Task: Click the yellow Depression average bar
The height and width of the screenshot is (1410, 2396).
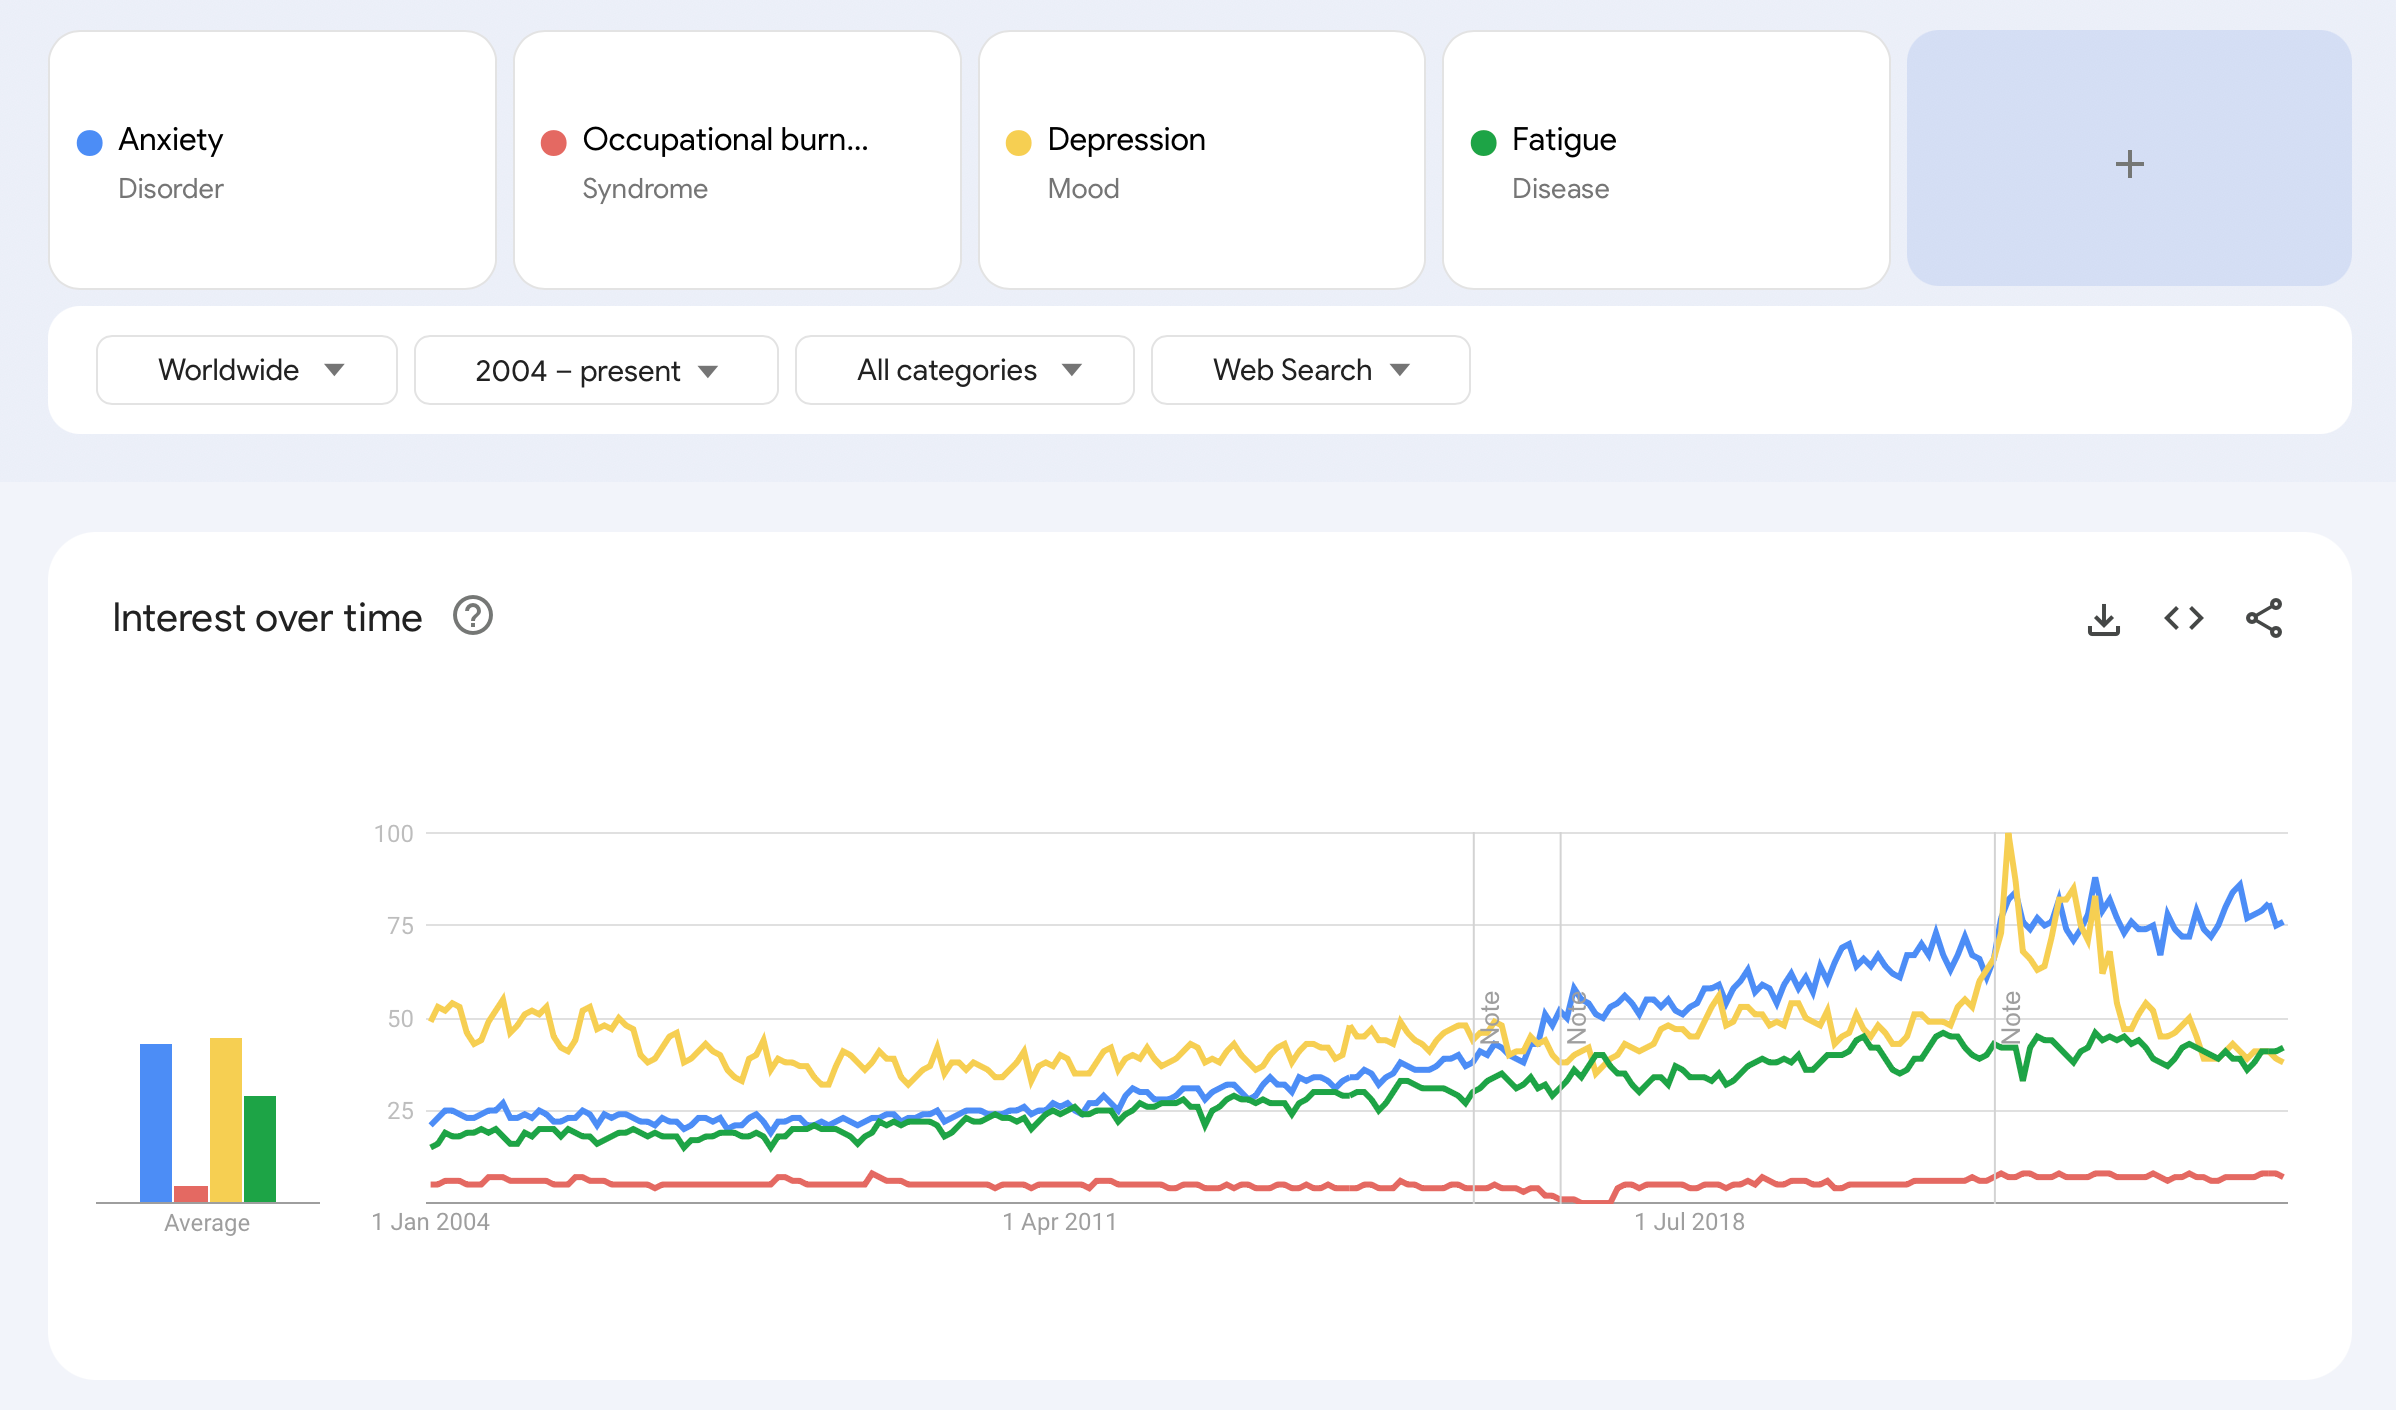Action: pos(226,1120)
